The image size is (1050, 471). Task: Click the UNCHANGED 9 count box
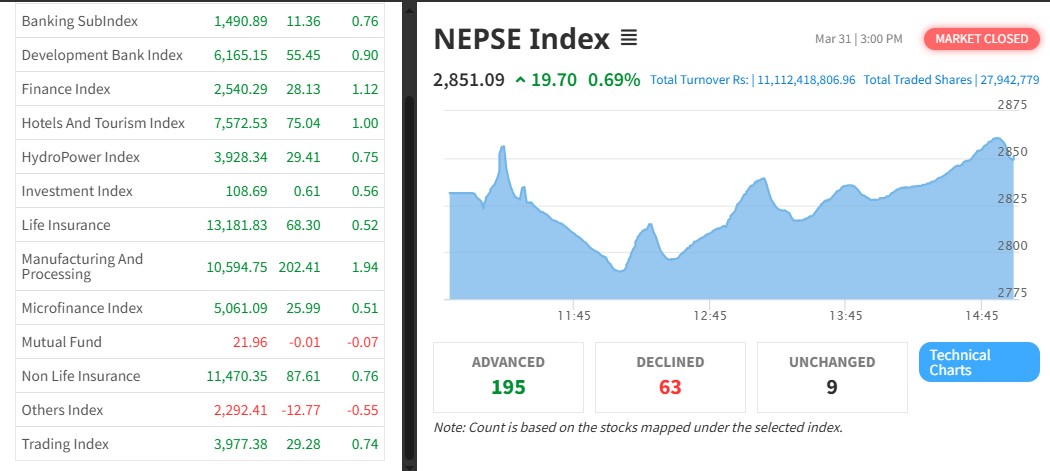tap(832, 377)
